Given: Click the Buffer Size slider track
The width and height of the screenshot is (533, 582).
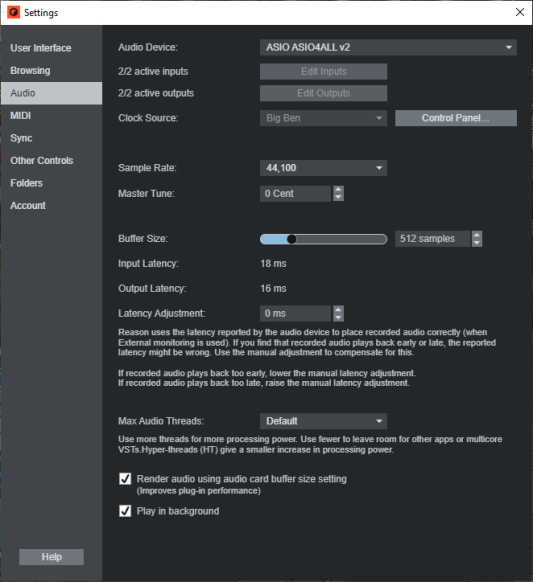Looking at the screenshot, I should pyautogui.click(x=323, y=239).
